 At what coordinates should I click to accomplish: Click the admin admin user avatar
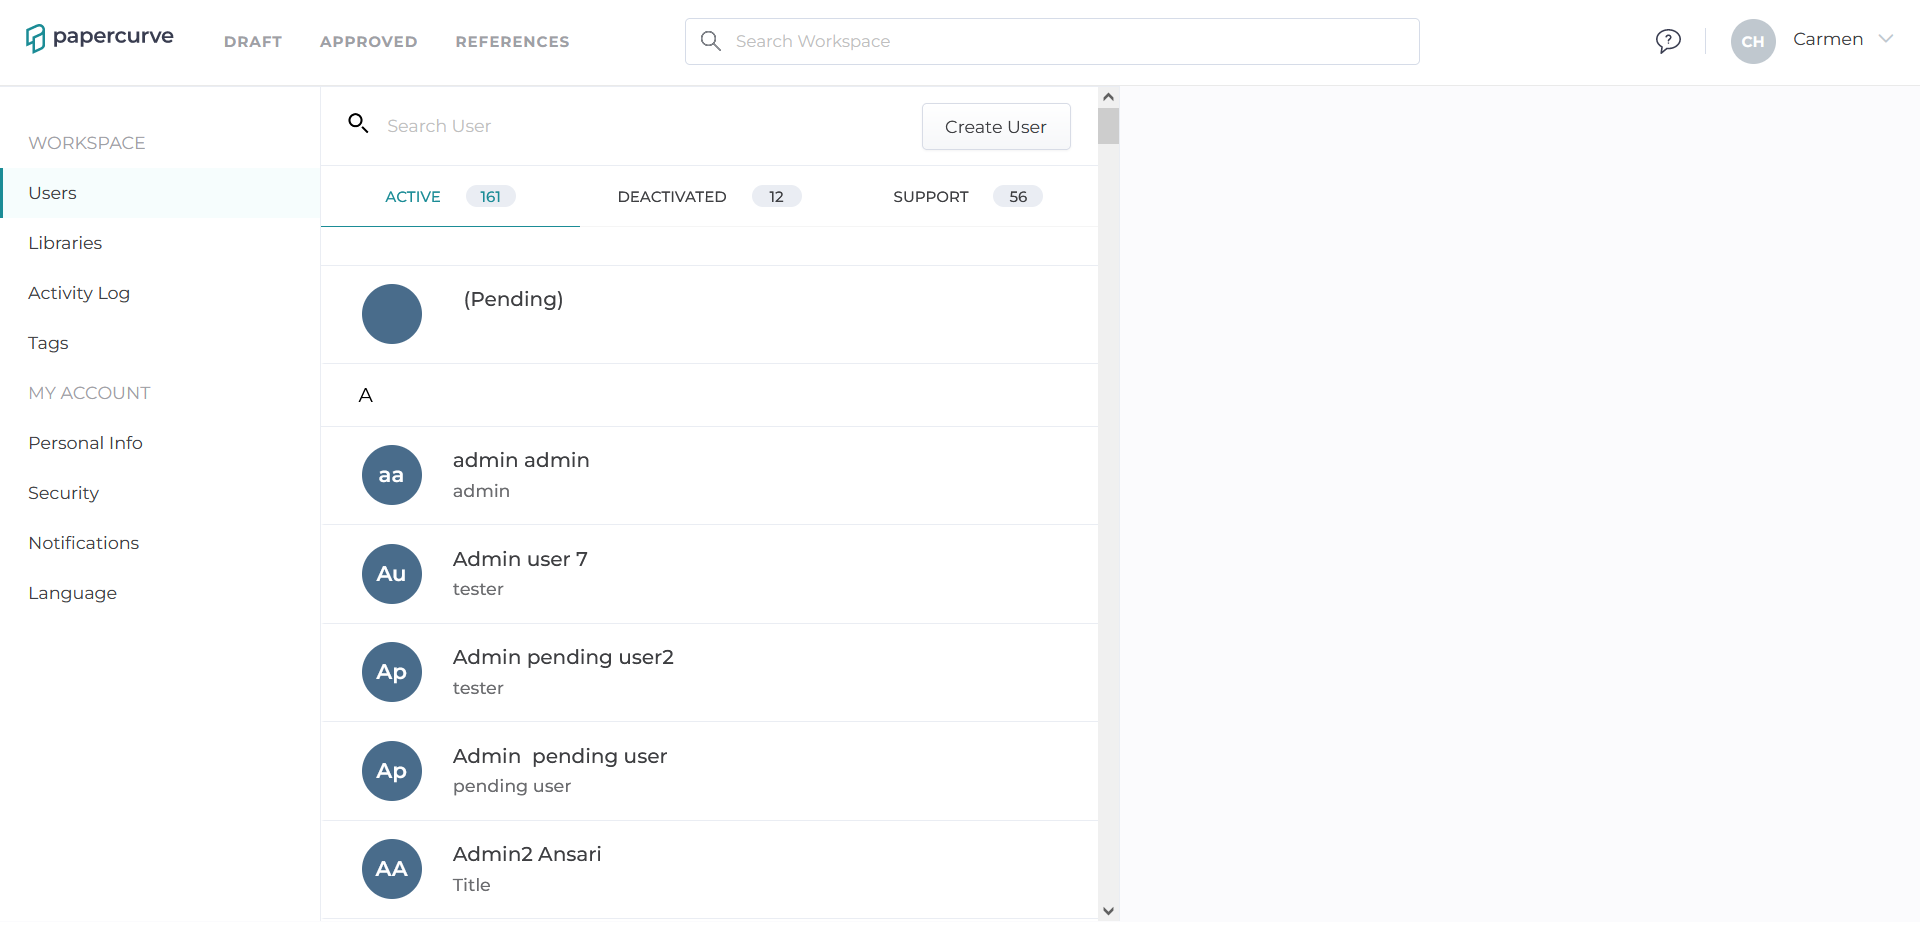click(x=391, y=474)
